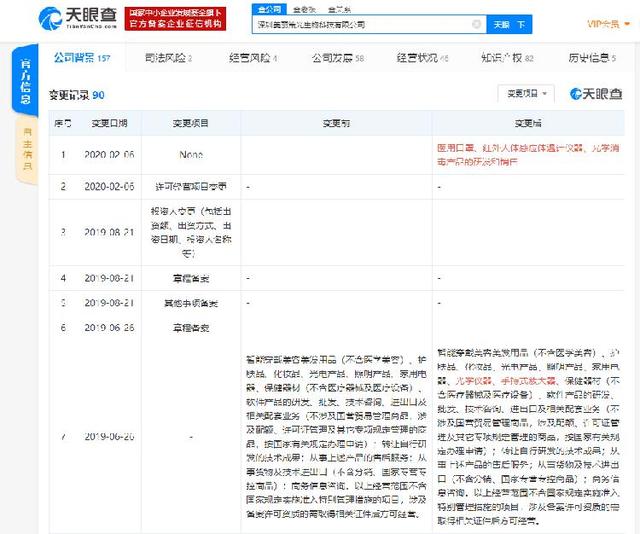Select the yellow 自主信息 side tab

[27, 149]
